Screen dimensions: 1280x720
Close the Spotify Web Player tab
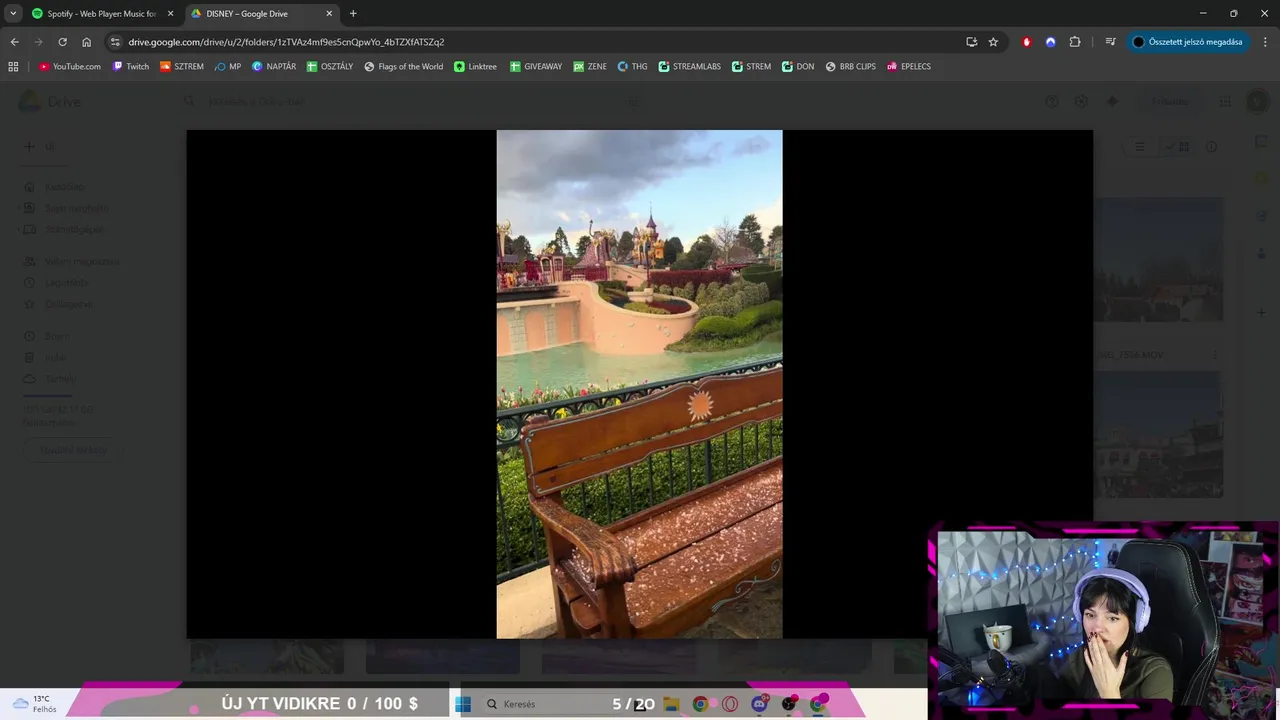[x=170, y=13]
